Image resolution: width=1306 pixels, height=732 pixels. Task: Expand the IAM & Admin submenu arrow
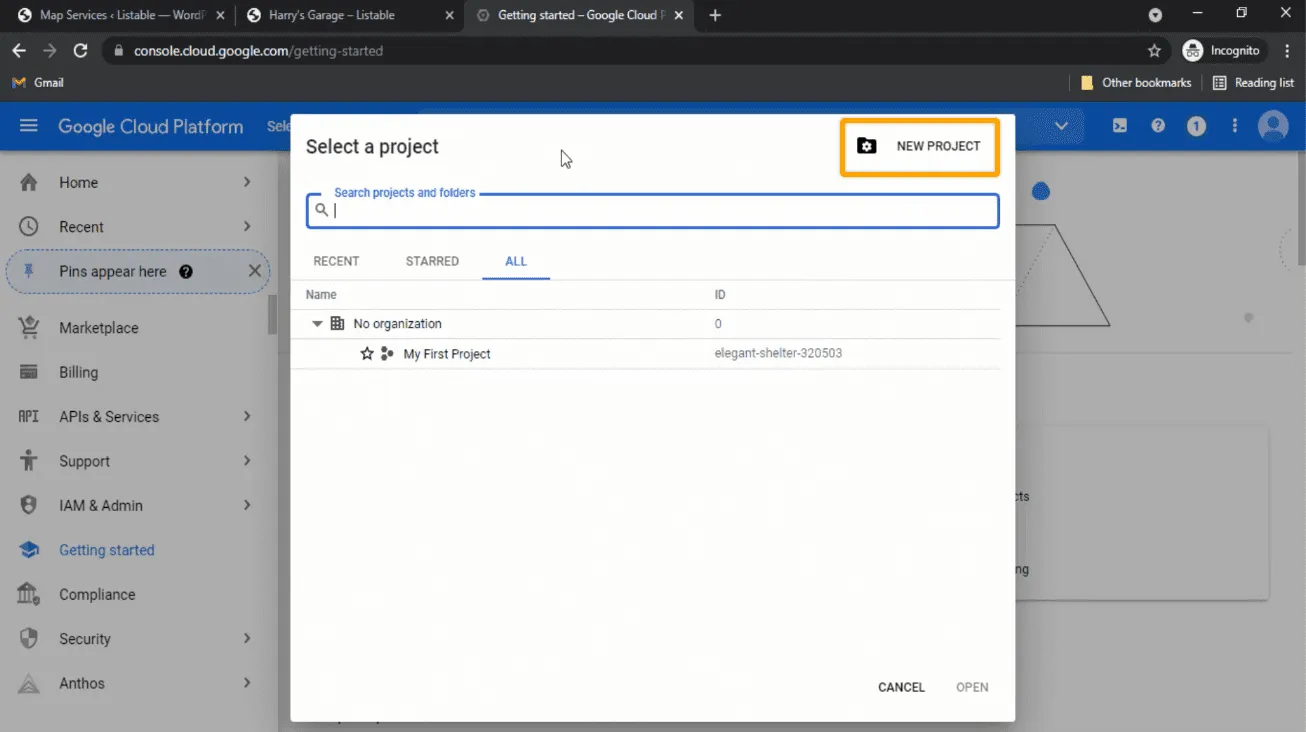(x=247, y=505)
